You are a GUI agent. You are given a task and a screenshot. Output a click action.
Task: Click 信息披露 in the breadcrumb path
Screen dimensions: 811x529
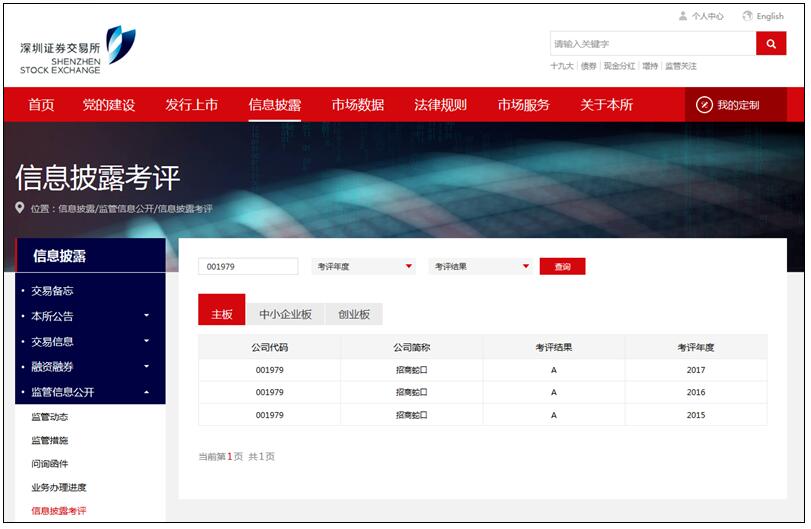click(x=77, y=208)
